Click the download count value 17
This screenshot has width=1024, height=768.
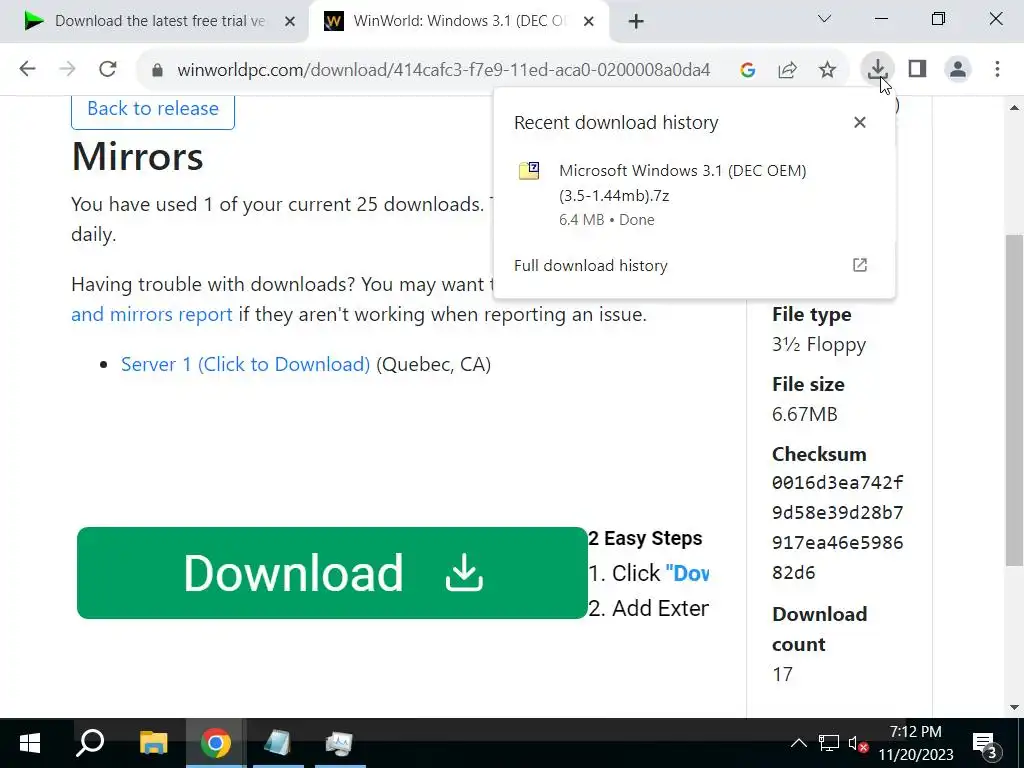tap(782, 674)
